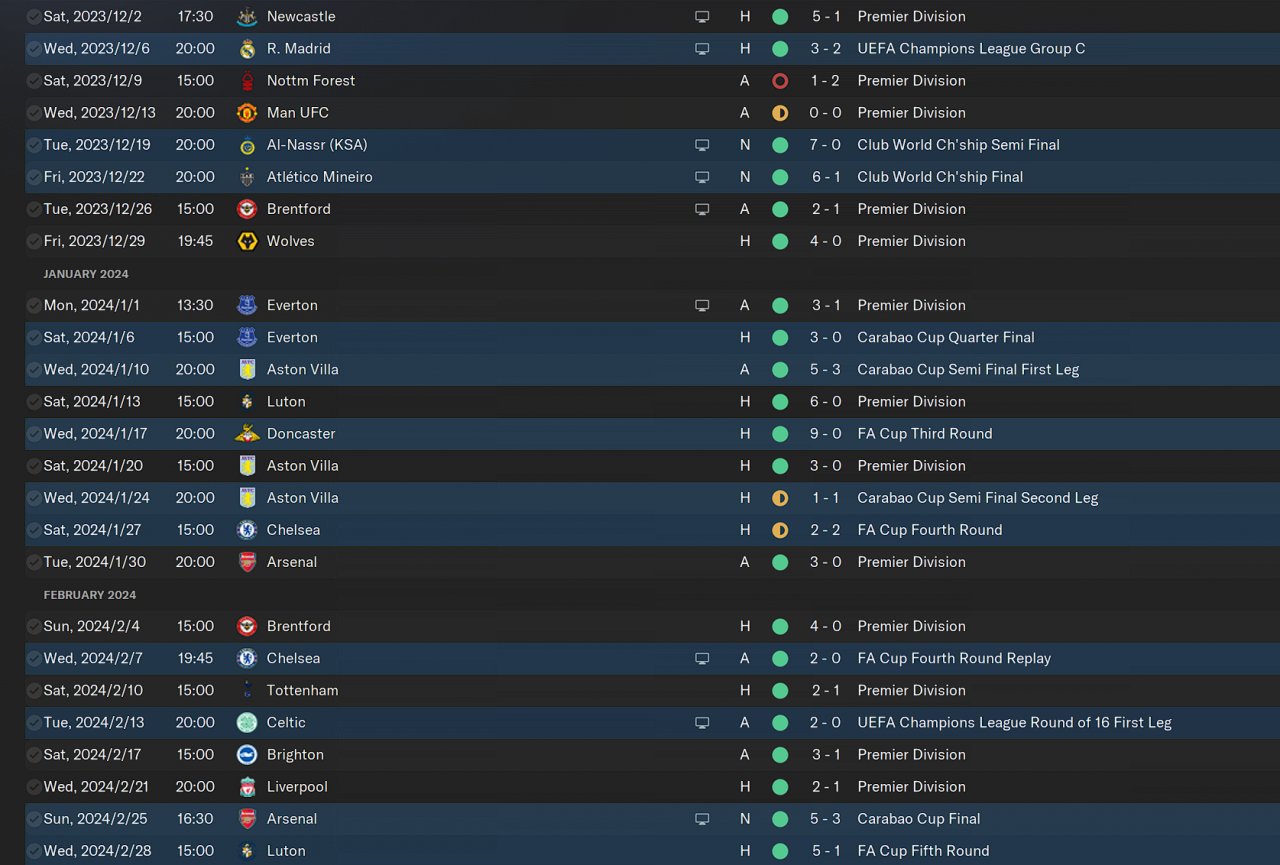The image size is (1280, 865).
Task: Click the red loss indicator for Nottm Forest
Action: tap(780, 81)
